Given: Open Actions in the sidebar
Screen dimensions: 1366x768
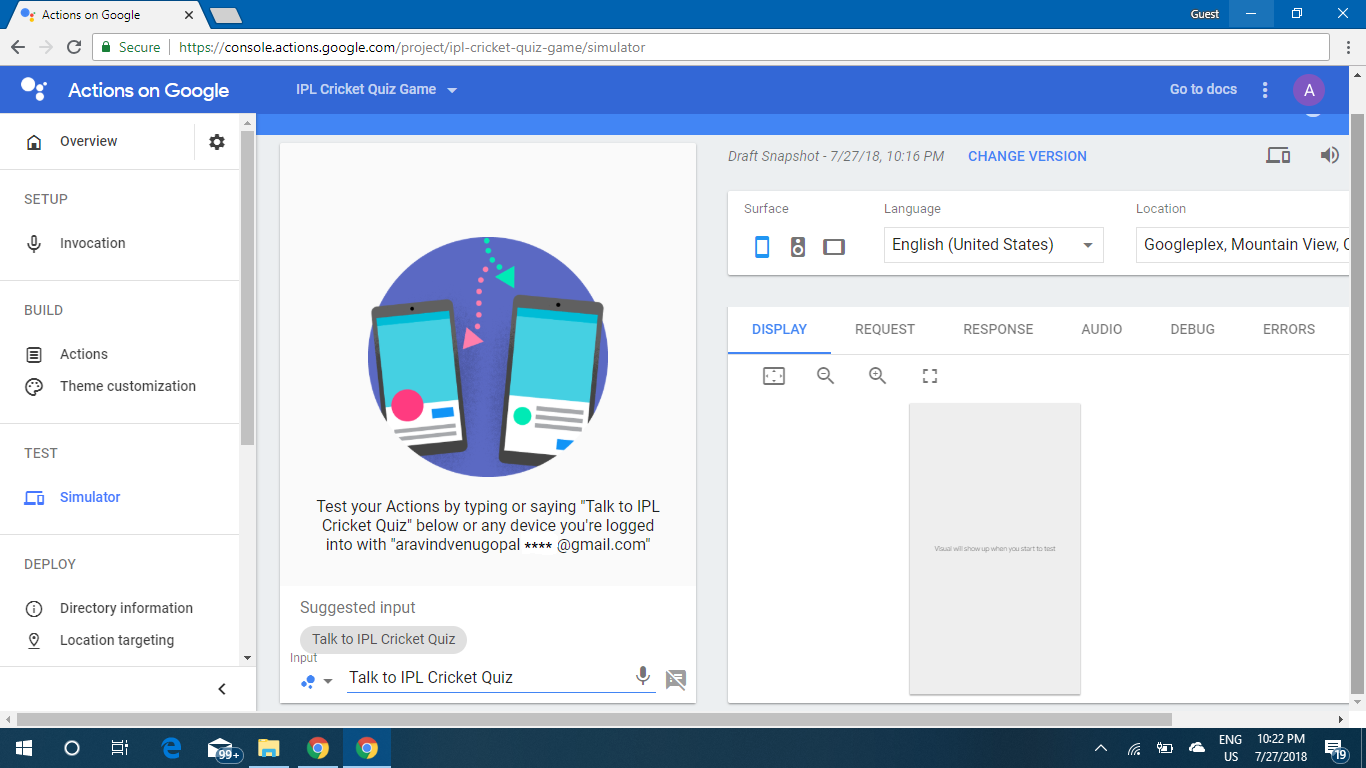Looking at the screenshot, I should point(84,355).
